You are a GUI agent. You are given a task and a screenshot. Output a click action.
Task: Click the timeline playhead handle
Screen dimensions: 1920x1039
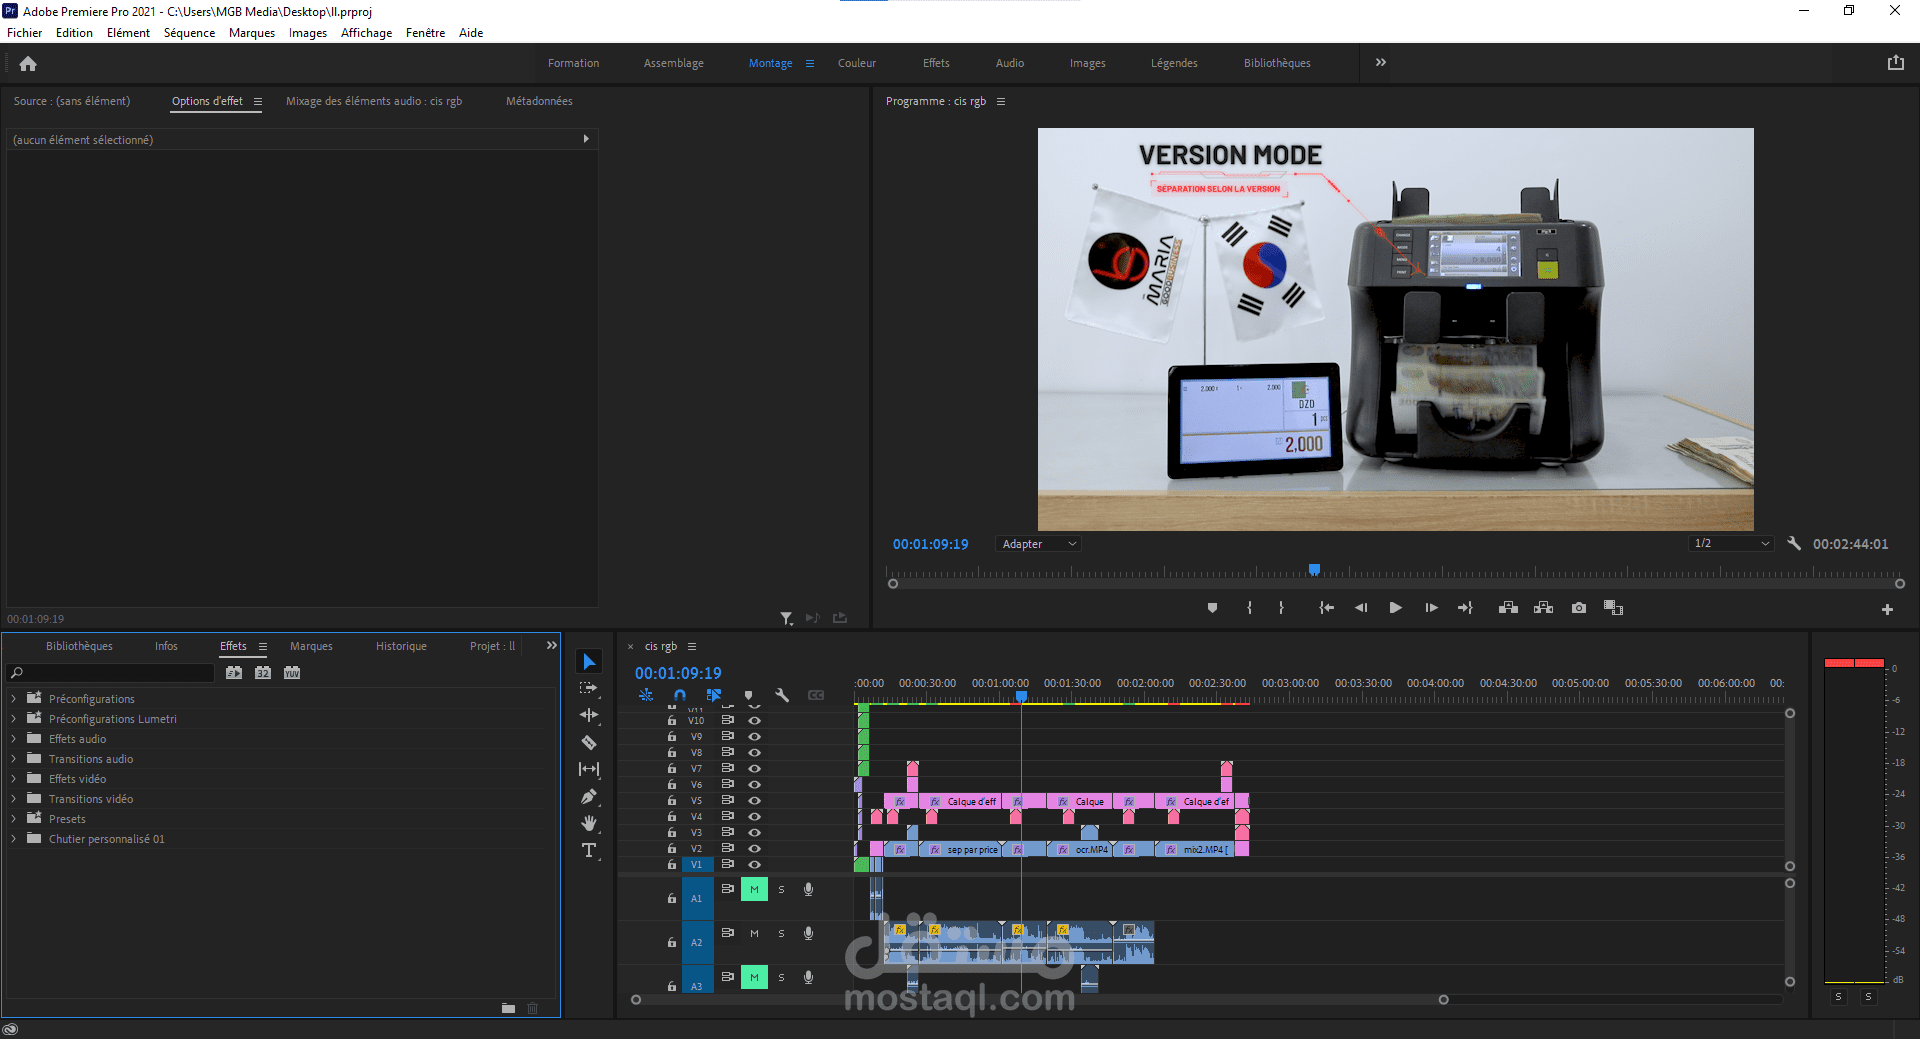coord(1021,696)
